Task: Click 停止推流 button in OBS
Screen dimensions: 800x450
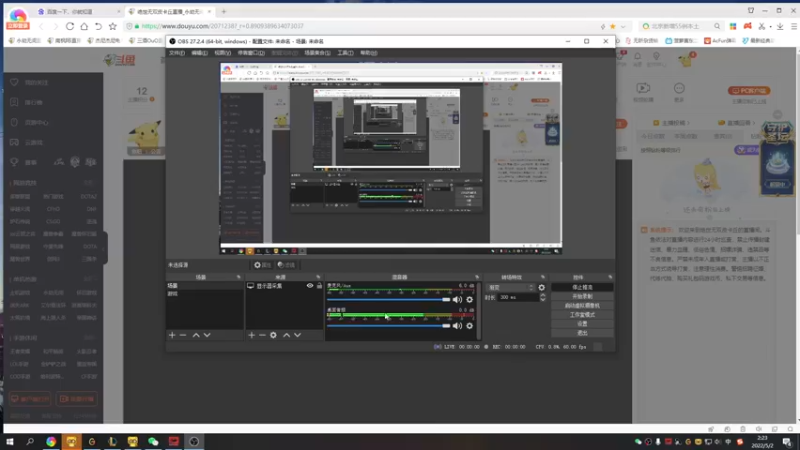Action: click(582, 287)
